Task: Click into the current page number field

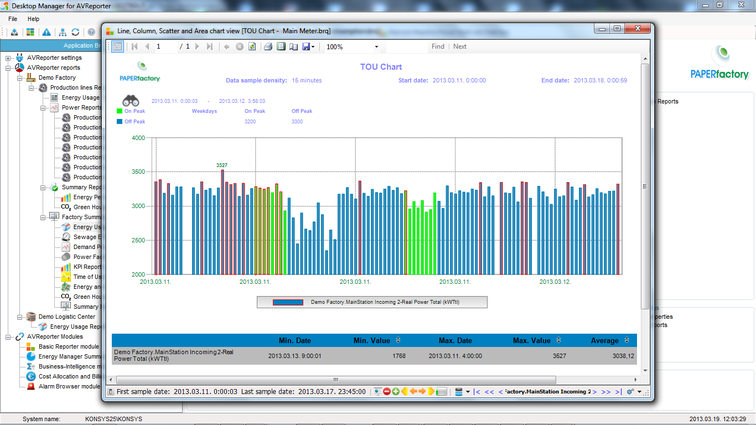Action: (165, 47)
